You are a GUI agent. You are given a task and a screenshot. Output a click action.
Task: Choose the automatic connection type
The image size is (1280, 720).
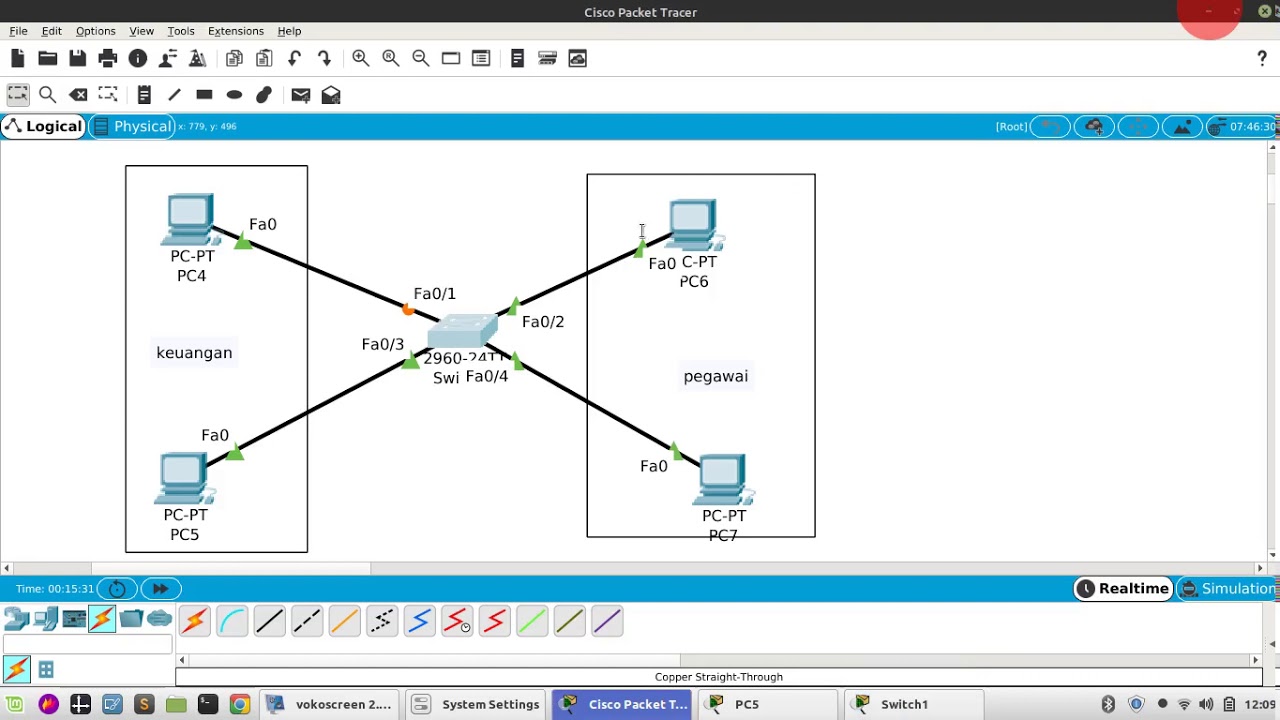tap(195, 621)
